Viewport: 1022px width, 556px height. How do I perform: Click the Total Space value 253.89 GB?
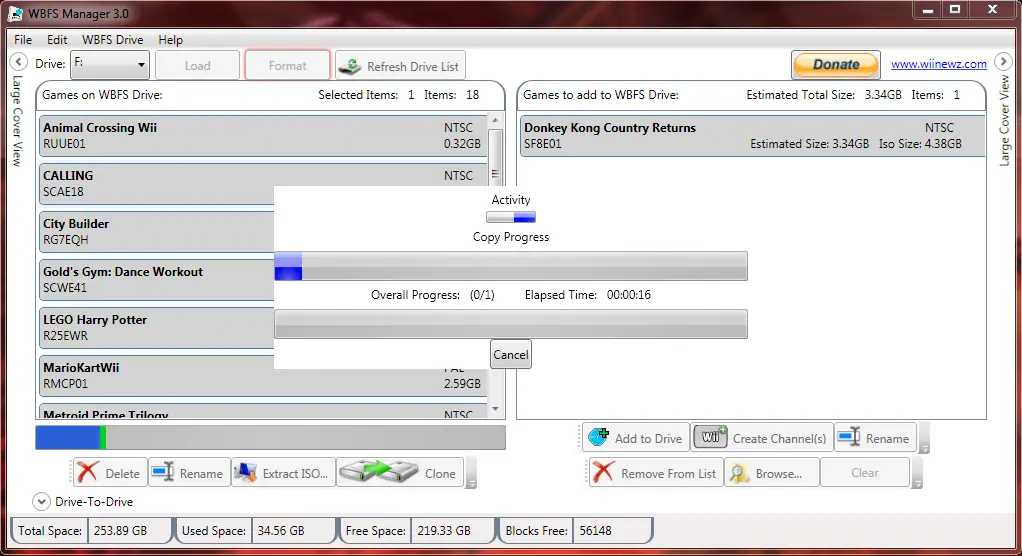pyautogui.click(x=120, y=531)
